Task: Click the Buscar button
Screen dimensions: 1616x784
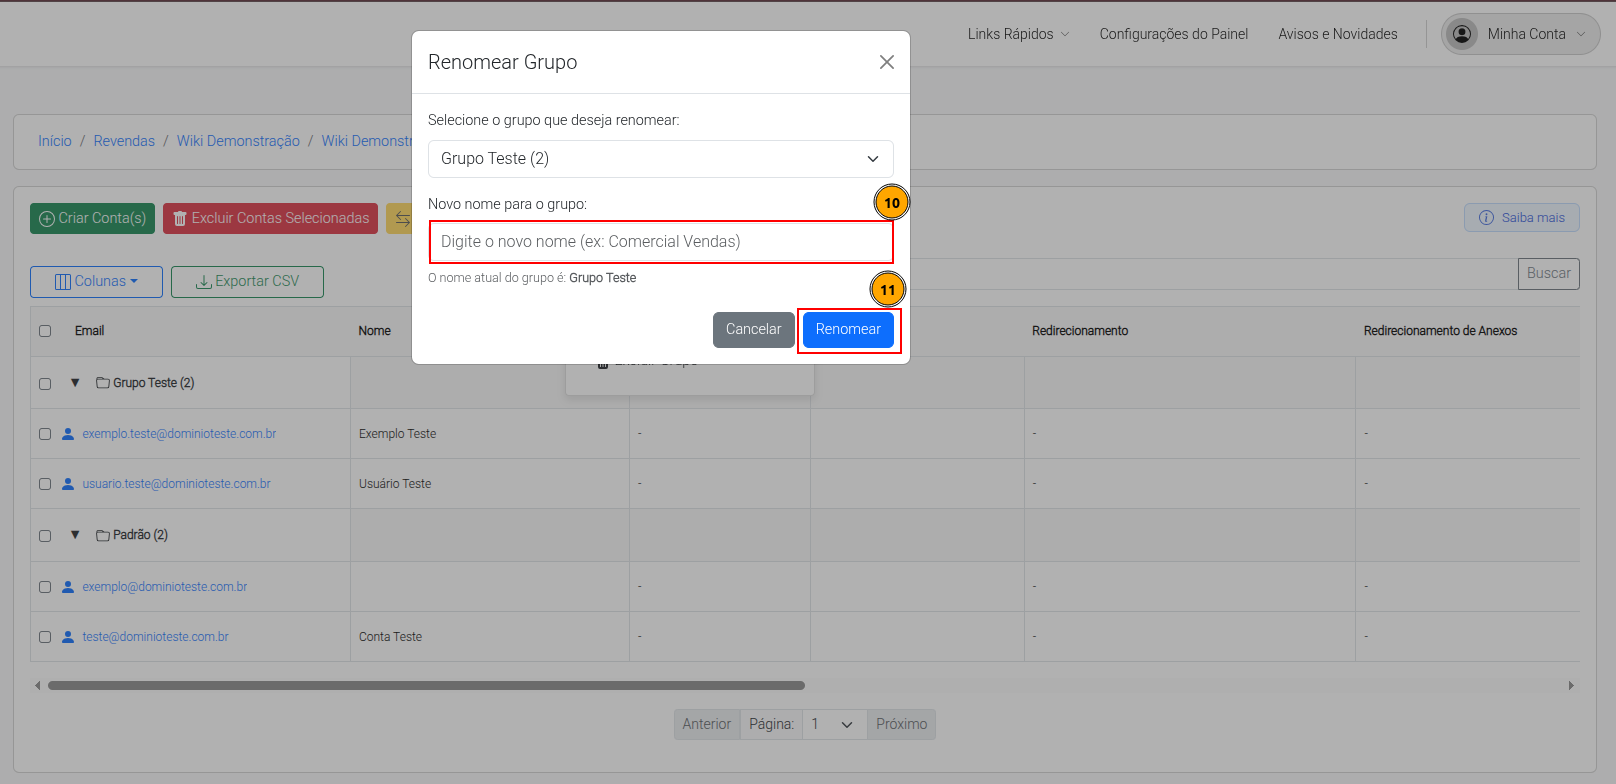Action: tap(1548, 274)
